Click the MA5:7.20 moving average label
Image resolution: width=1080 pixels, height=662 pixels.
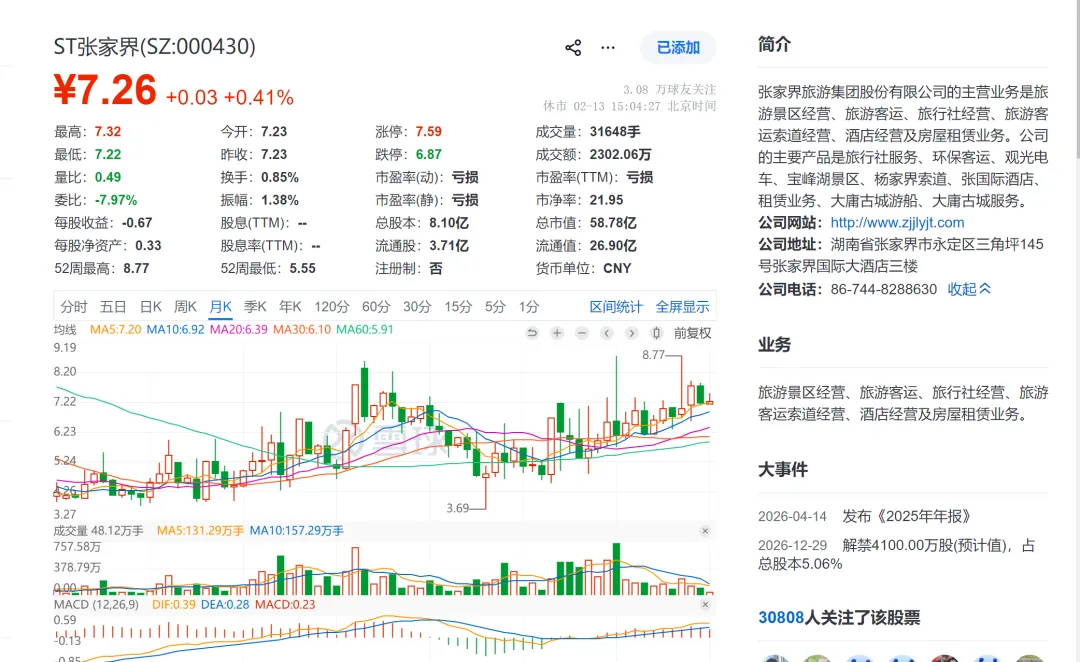point(115,329)
